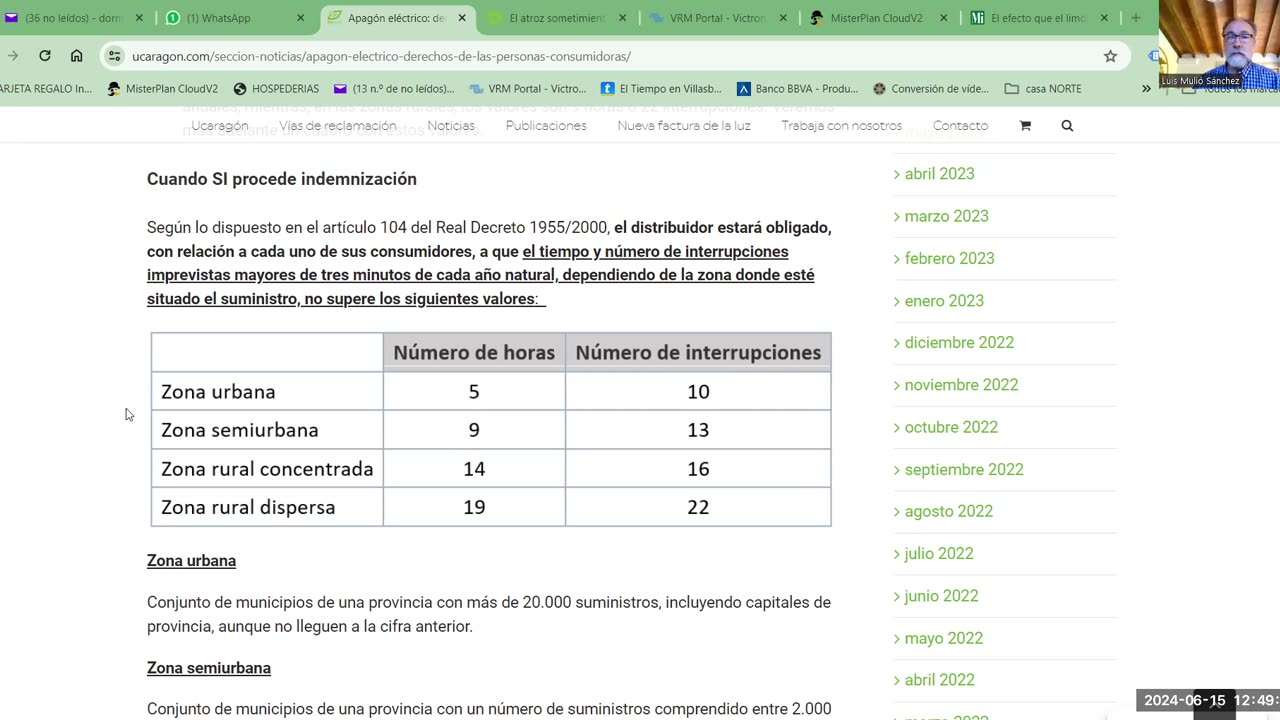
Task: Open Banco BBVA bookmark
Action: [x=797, y=88]
